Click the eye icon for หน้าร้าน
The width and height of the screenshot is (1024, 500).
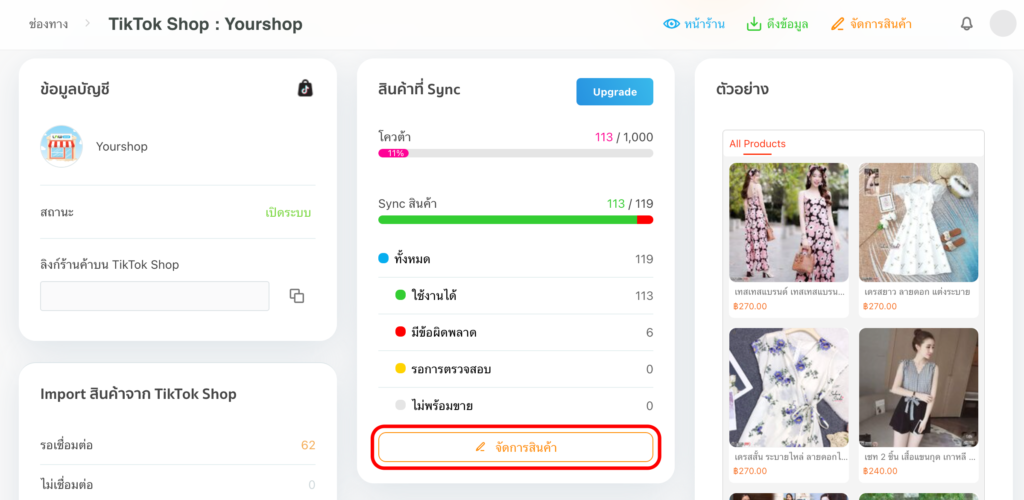pyautogui.click(x=672, y=24)
